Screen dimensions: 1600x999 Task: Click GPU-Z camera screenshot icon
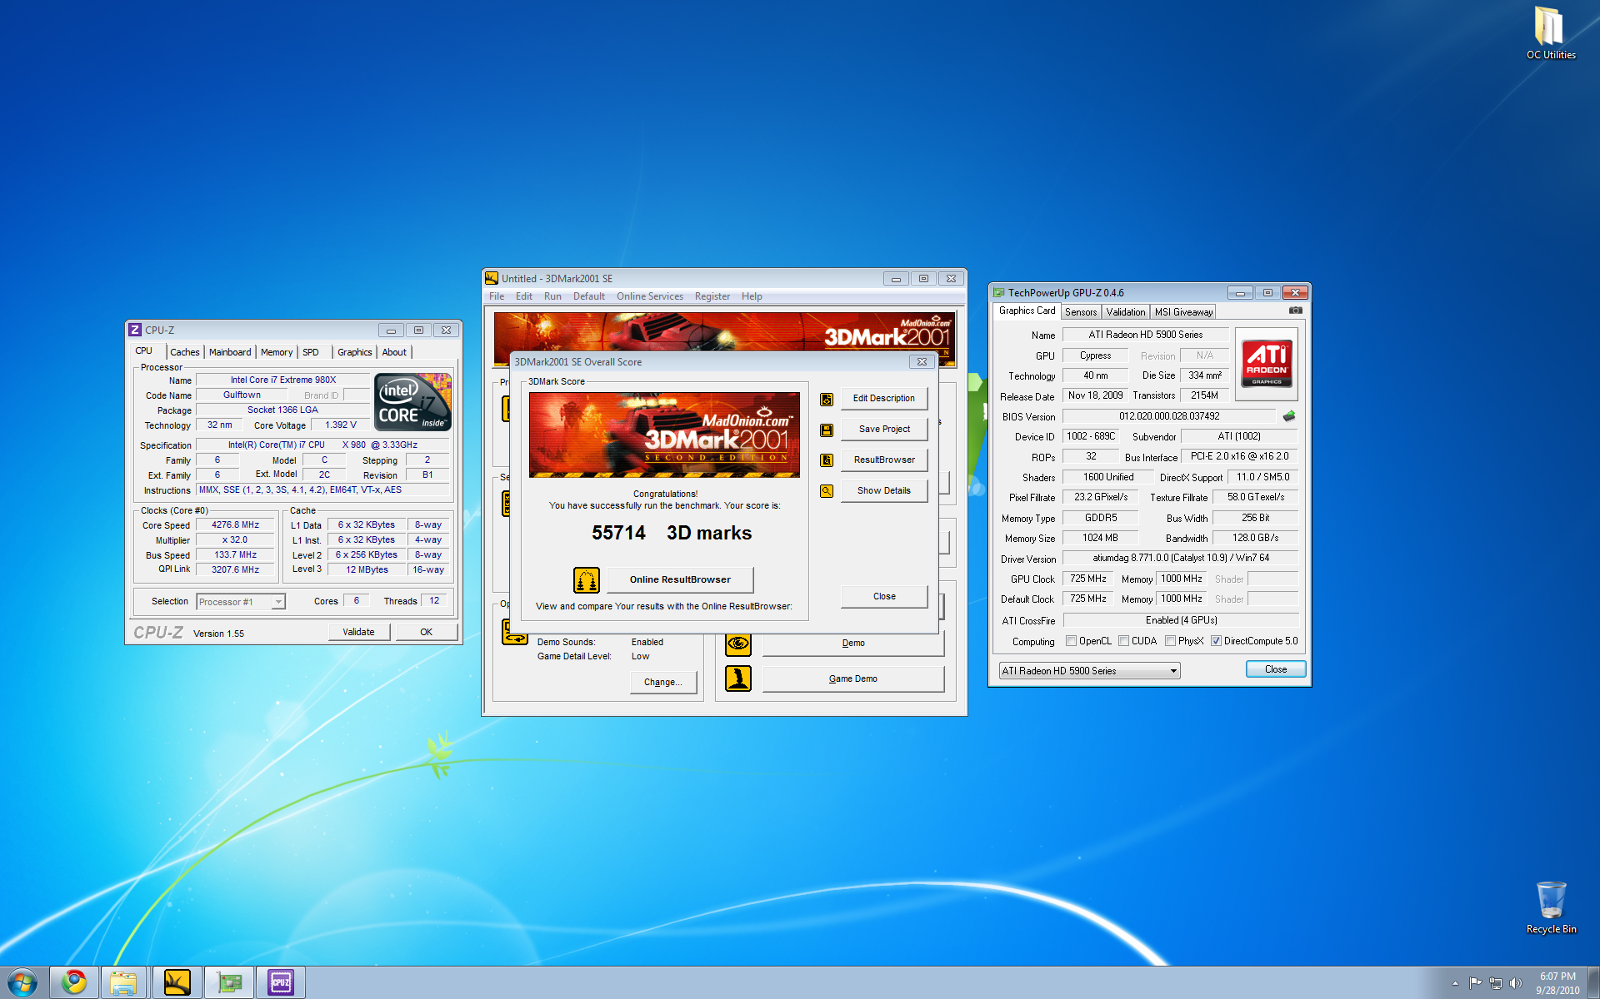point(1295,311)
